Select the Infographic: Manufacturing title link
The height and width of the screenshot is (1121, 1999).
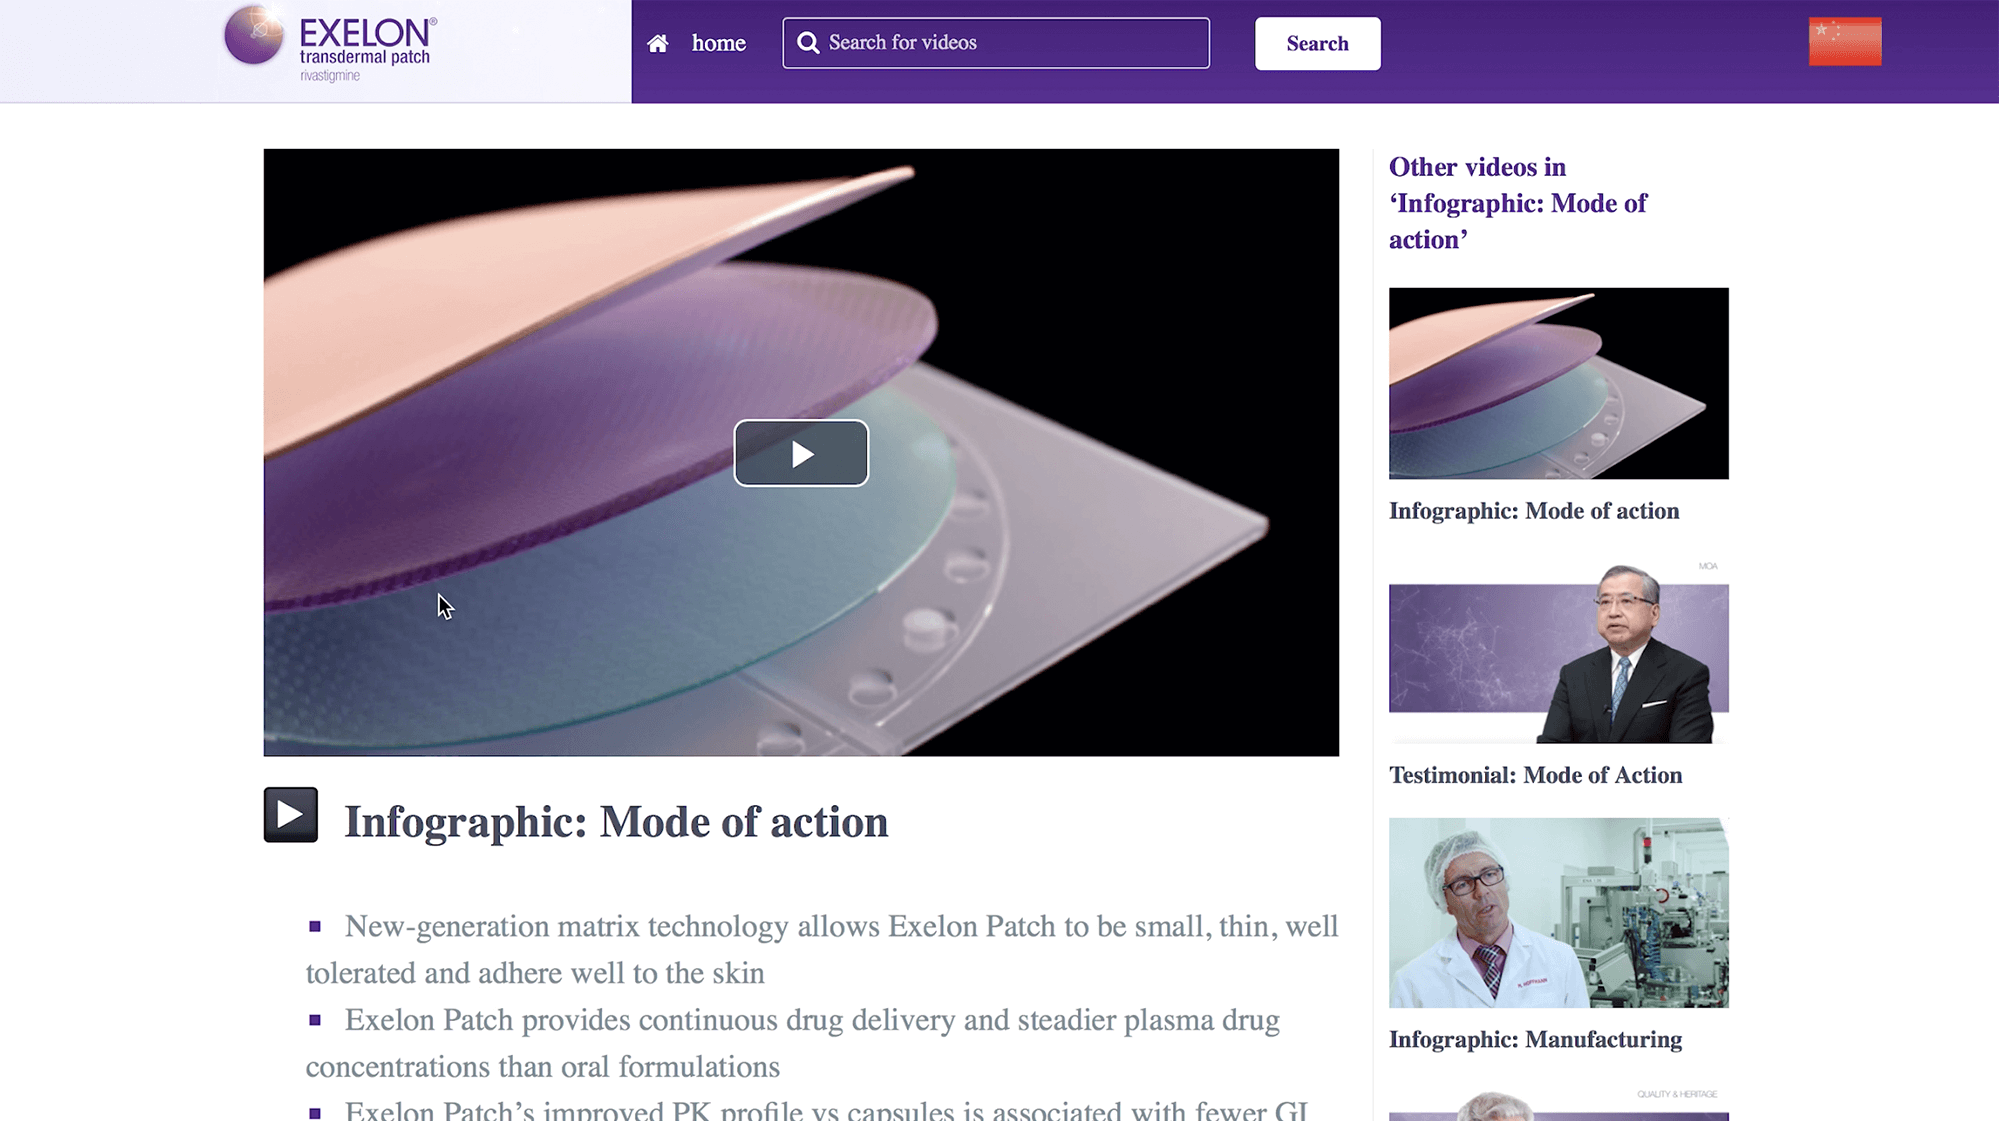[x=1535, y=1040]
